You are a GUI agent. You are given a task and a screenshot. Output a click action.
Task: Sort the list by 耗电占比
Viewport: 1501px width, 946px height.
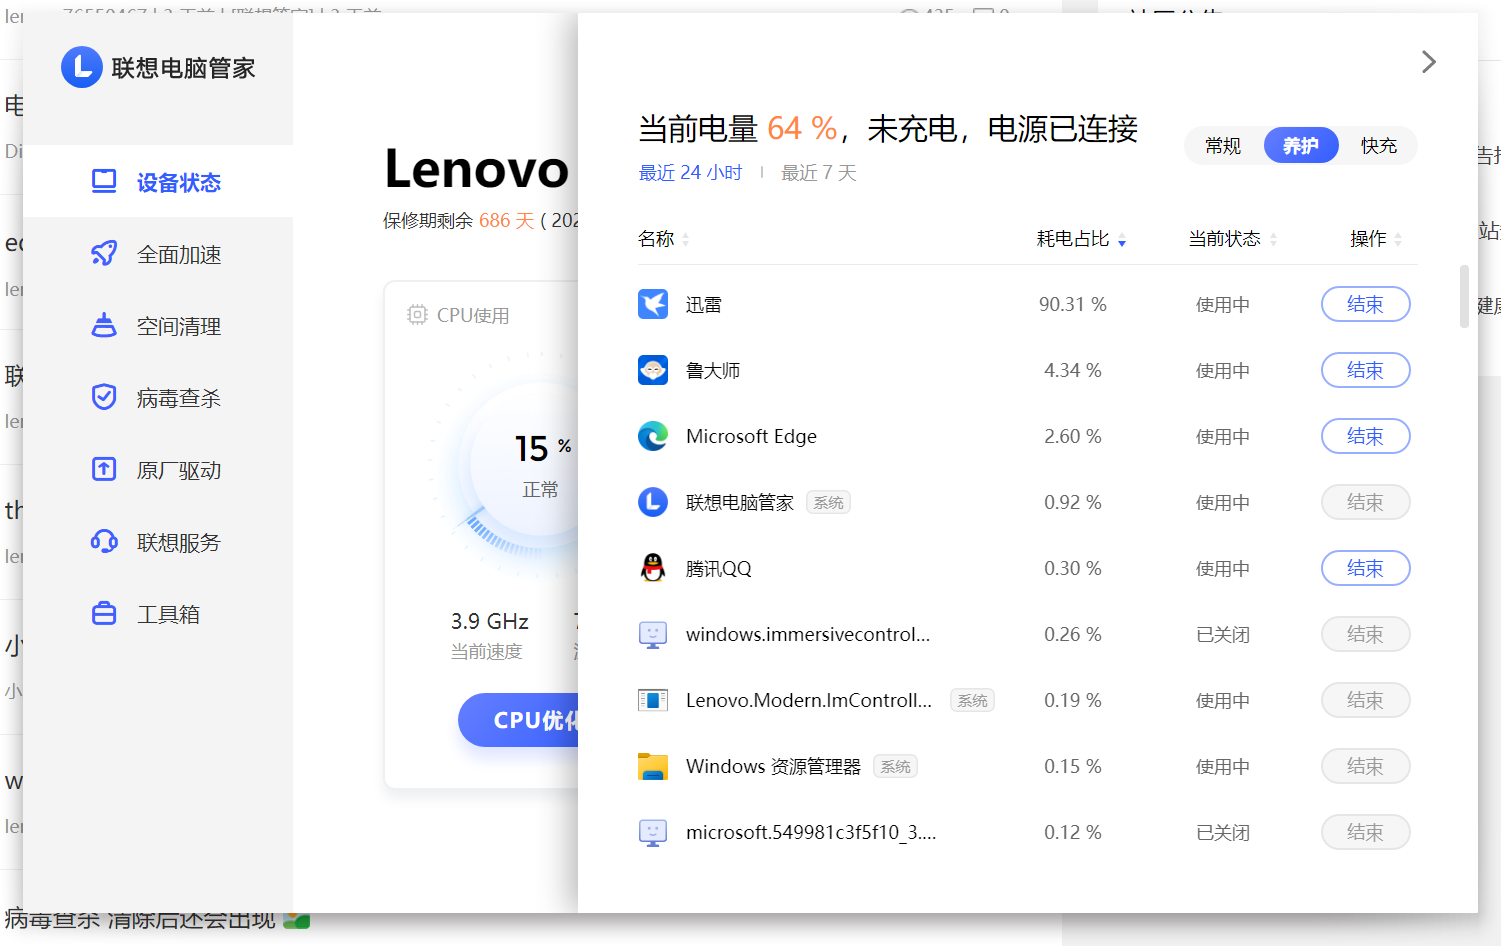tap(1081, 239)
